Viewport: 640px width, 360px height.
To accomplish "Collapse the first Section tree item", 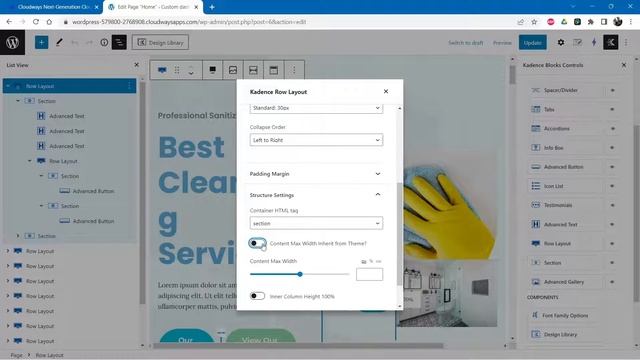I will tap(18, 101).
